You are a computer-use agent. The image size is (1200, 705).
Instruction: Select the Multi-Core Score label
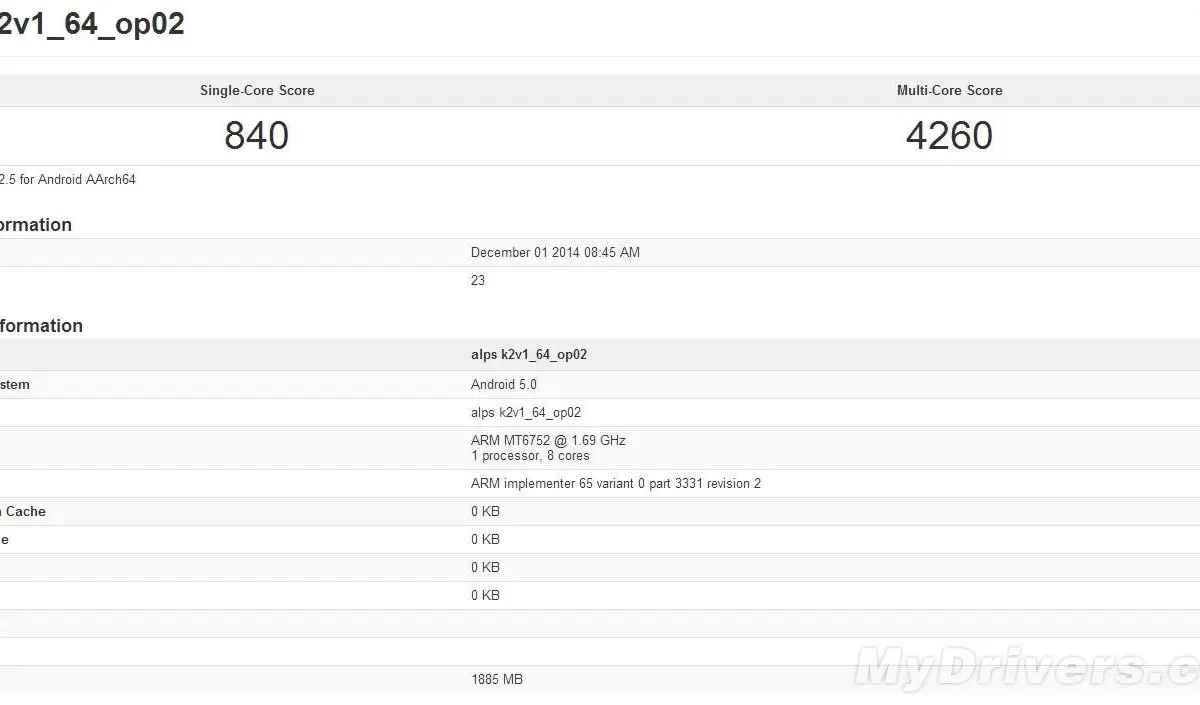(x=949, y=90)
